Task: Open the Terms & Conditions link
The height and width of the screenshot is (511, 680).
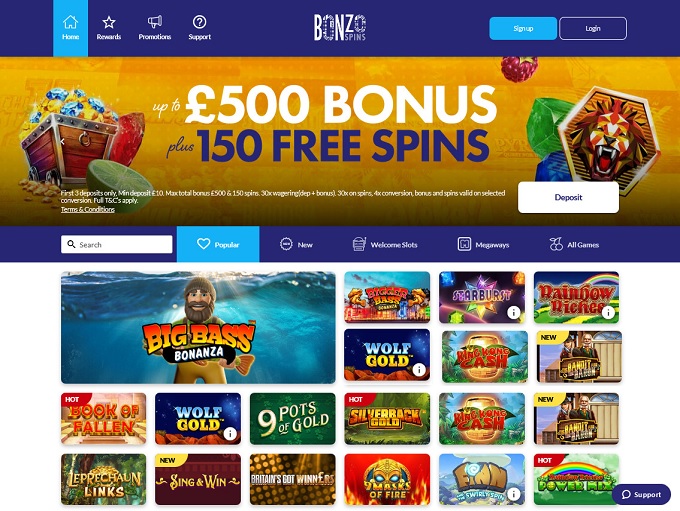Action: tap(88, 210)
